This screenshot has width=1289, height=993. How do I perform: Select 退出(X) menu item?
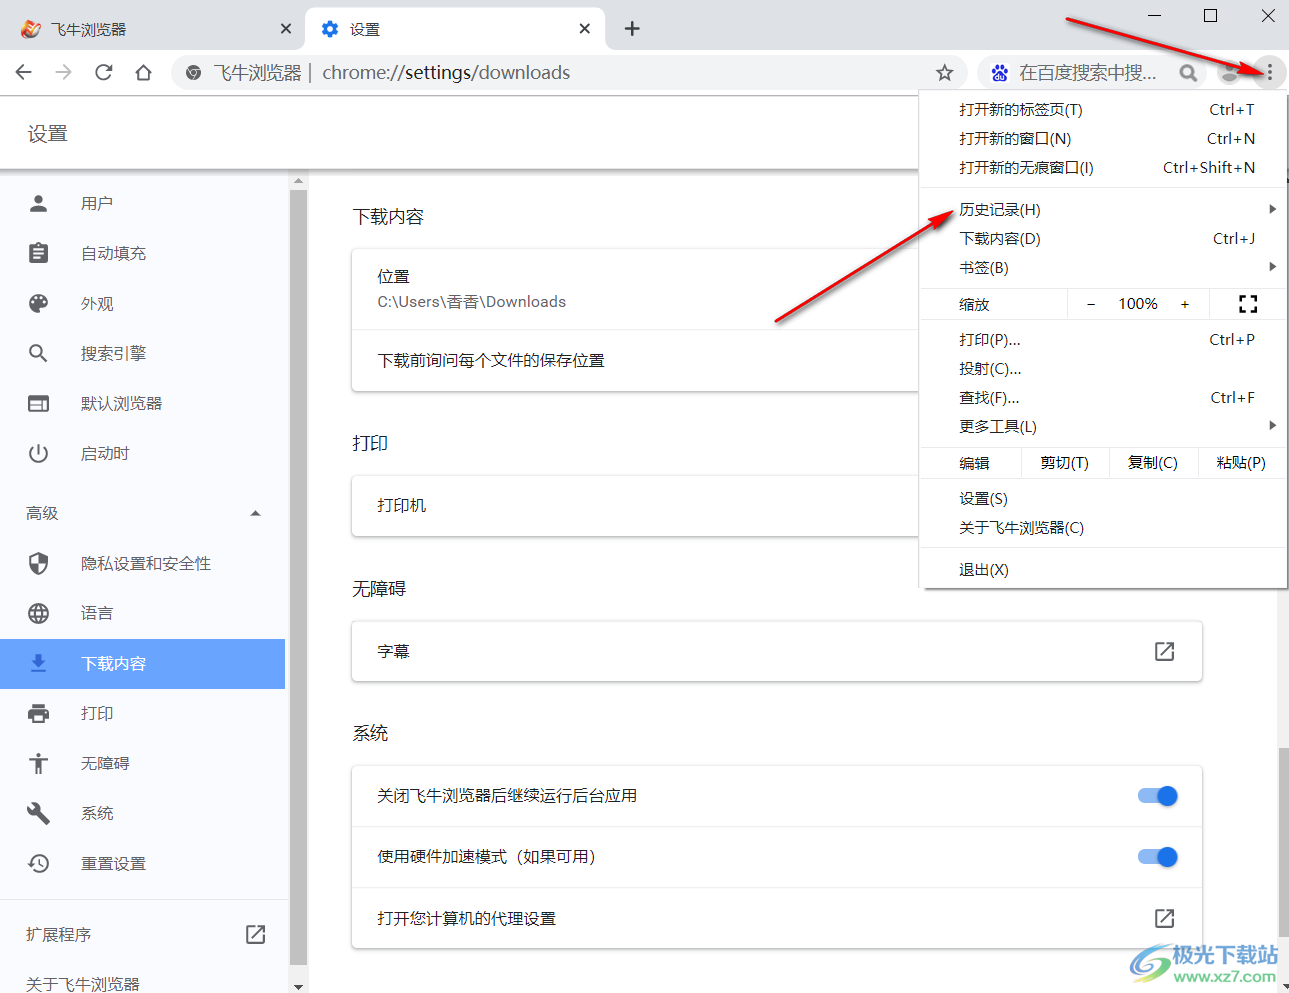tap(1104, 570)
